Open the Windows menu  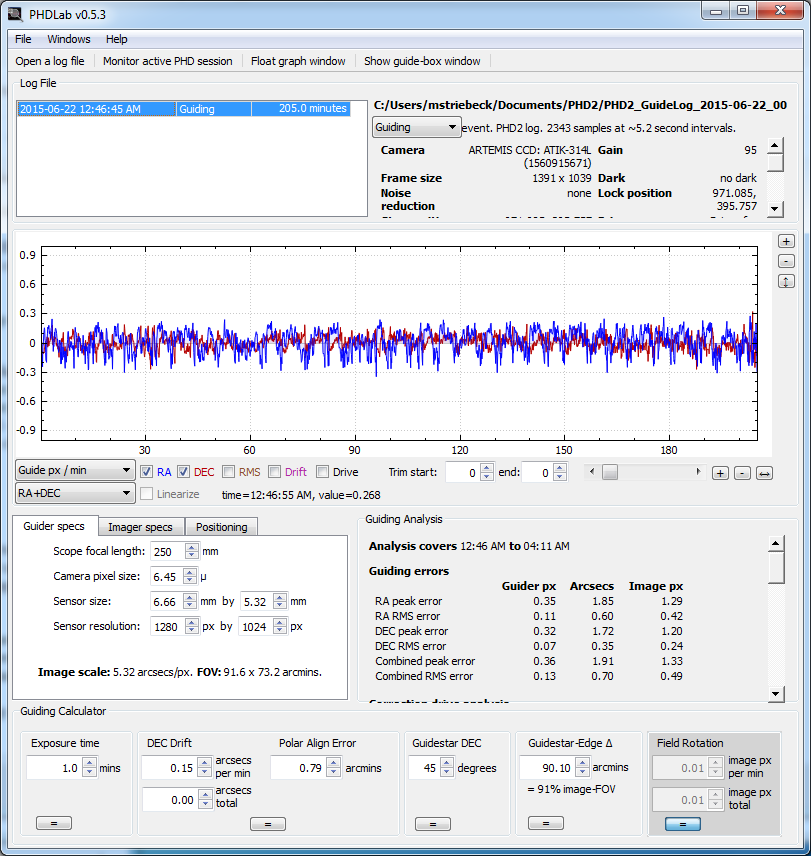69,39
